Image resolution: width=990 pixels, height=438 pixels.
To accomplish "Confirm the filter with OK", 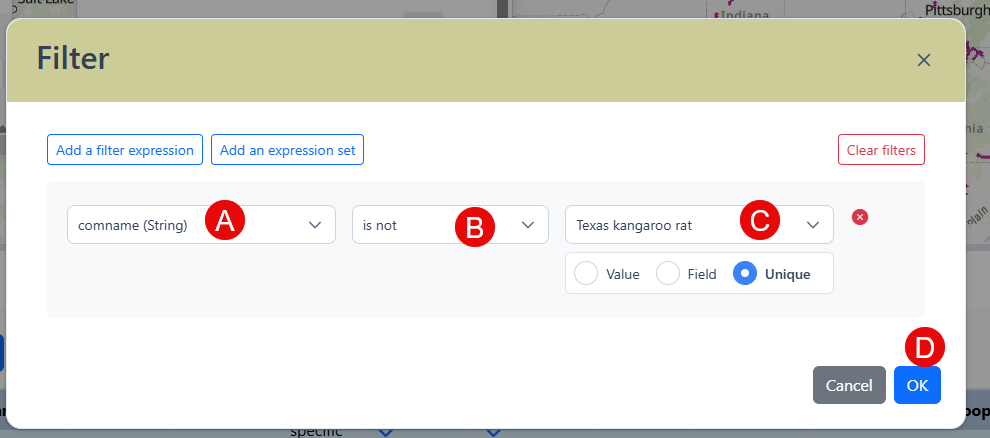I will point(917,385).
